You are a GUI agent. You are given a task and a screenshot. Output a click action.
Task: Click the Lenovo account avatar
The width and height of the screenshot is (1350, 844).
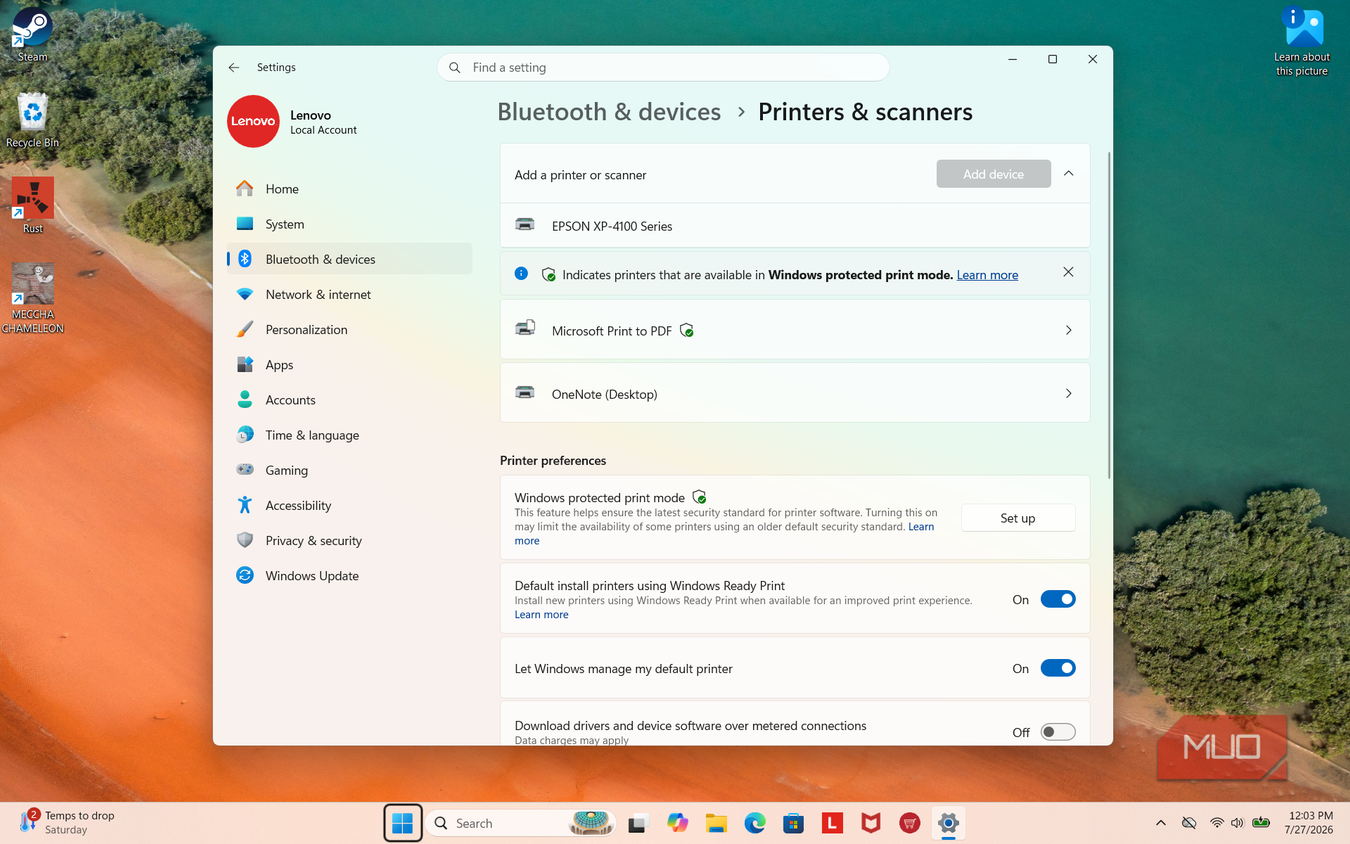[x=253, y=121]
